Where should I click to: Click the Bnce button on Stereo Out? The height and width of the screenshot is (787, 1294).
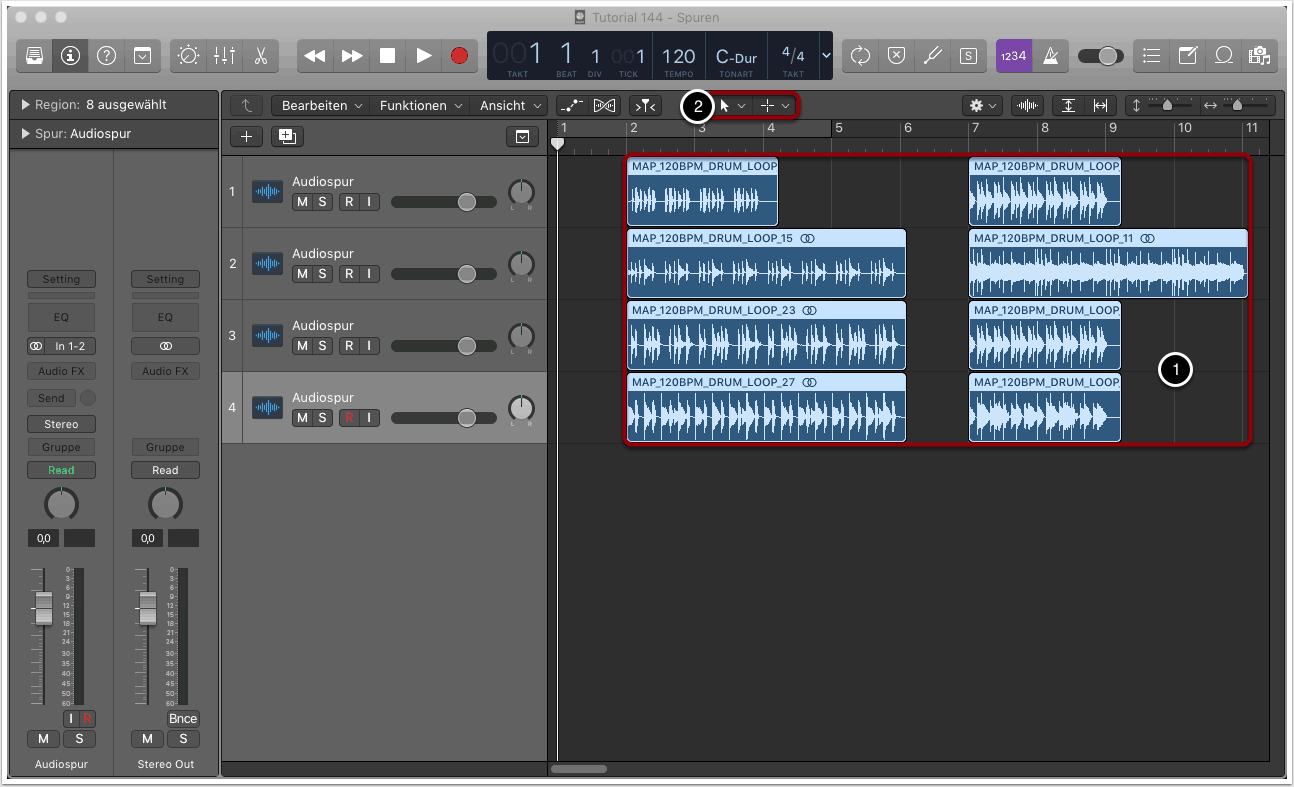point(183,719)
